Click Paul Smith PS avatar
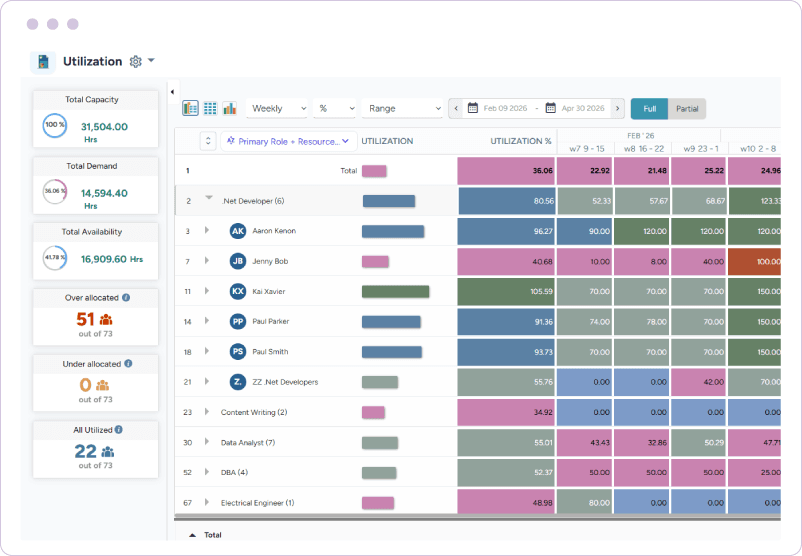Viewport: 802px width, 556px height. coord(238,352)
